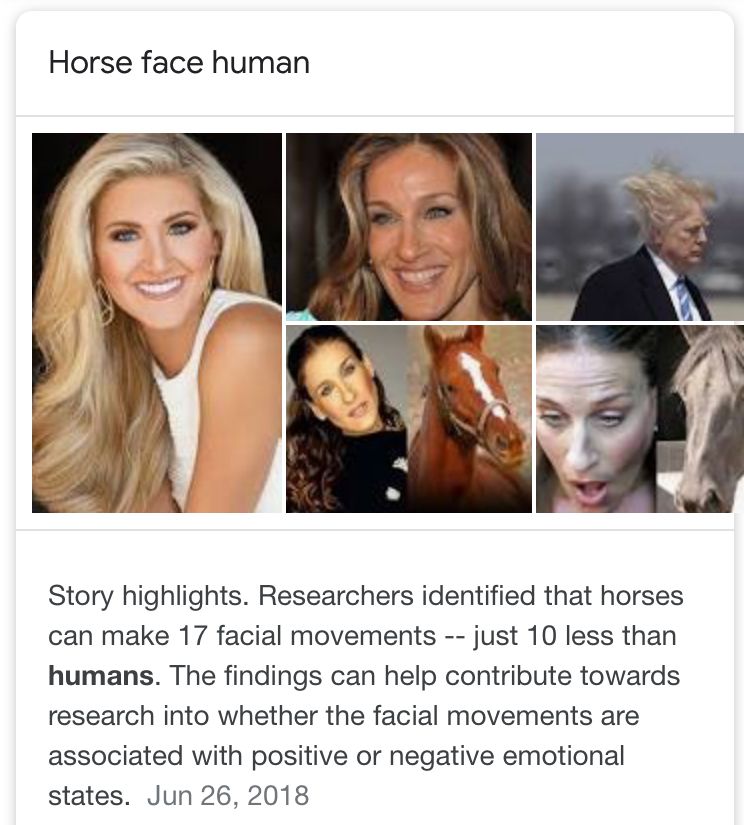Open the surprised woman and grey horse thumbnail

(640, 419)
